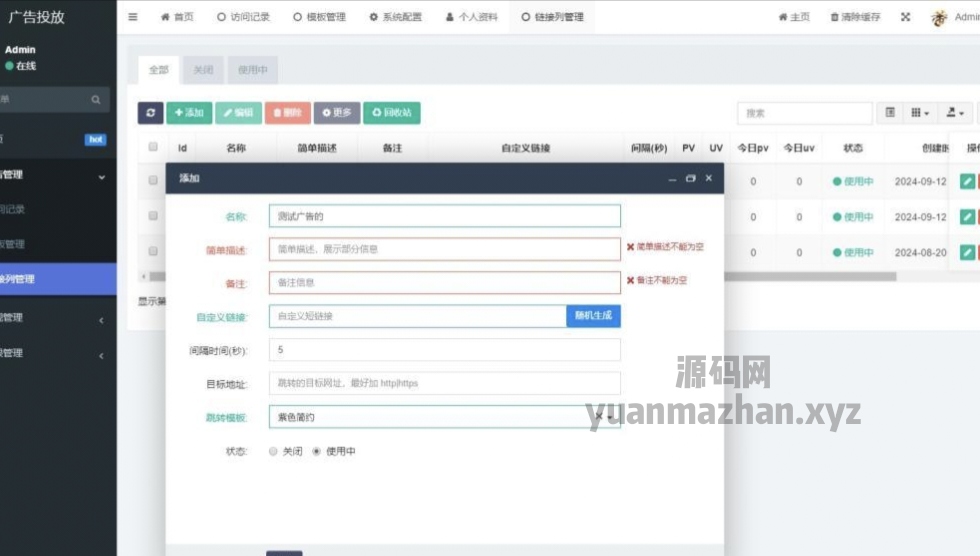This screenshot has height=556, width=980.
Task: Click the 随机生成 button
Action: (593, 316)
